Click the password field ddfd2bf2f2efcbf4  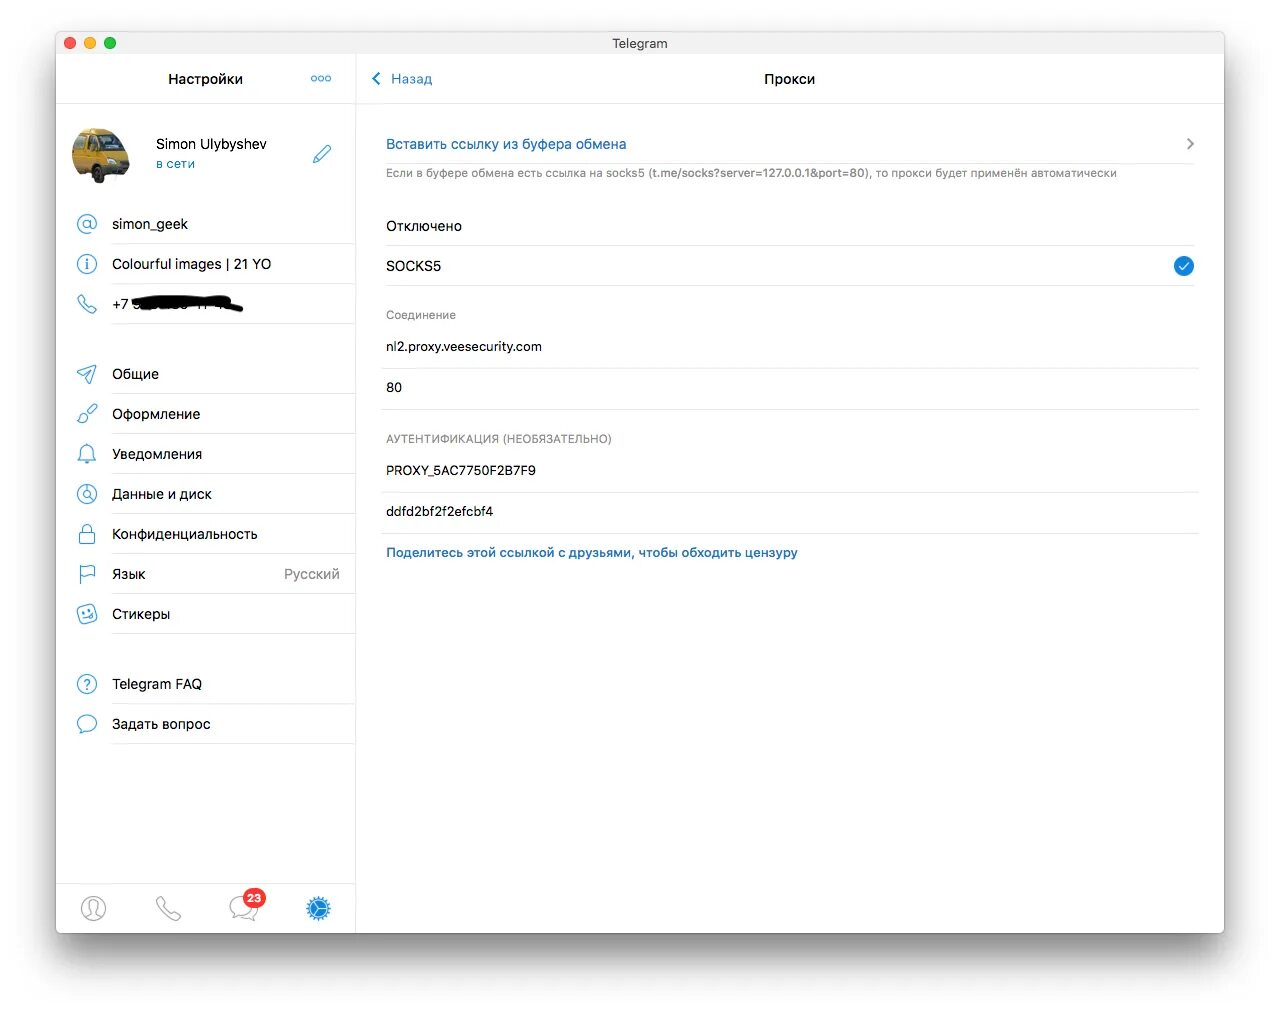[x=790, y=512]
